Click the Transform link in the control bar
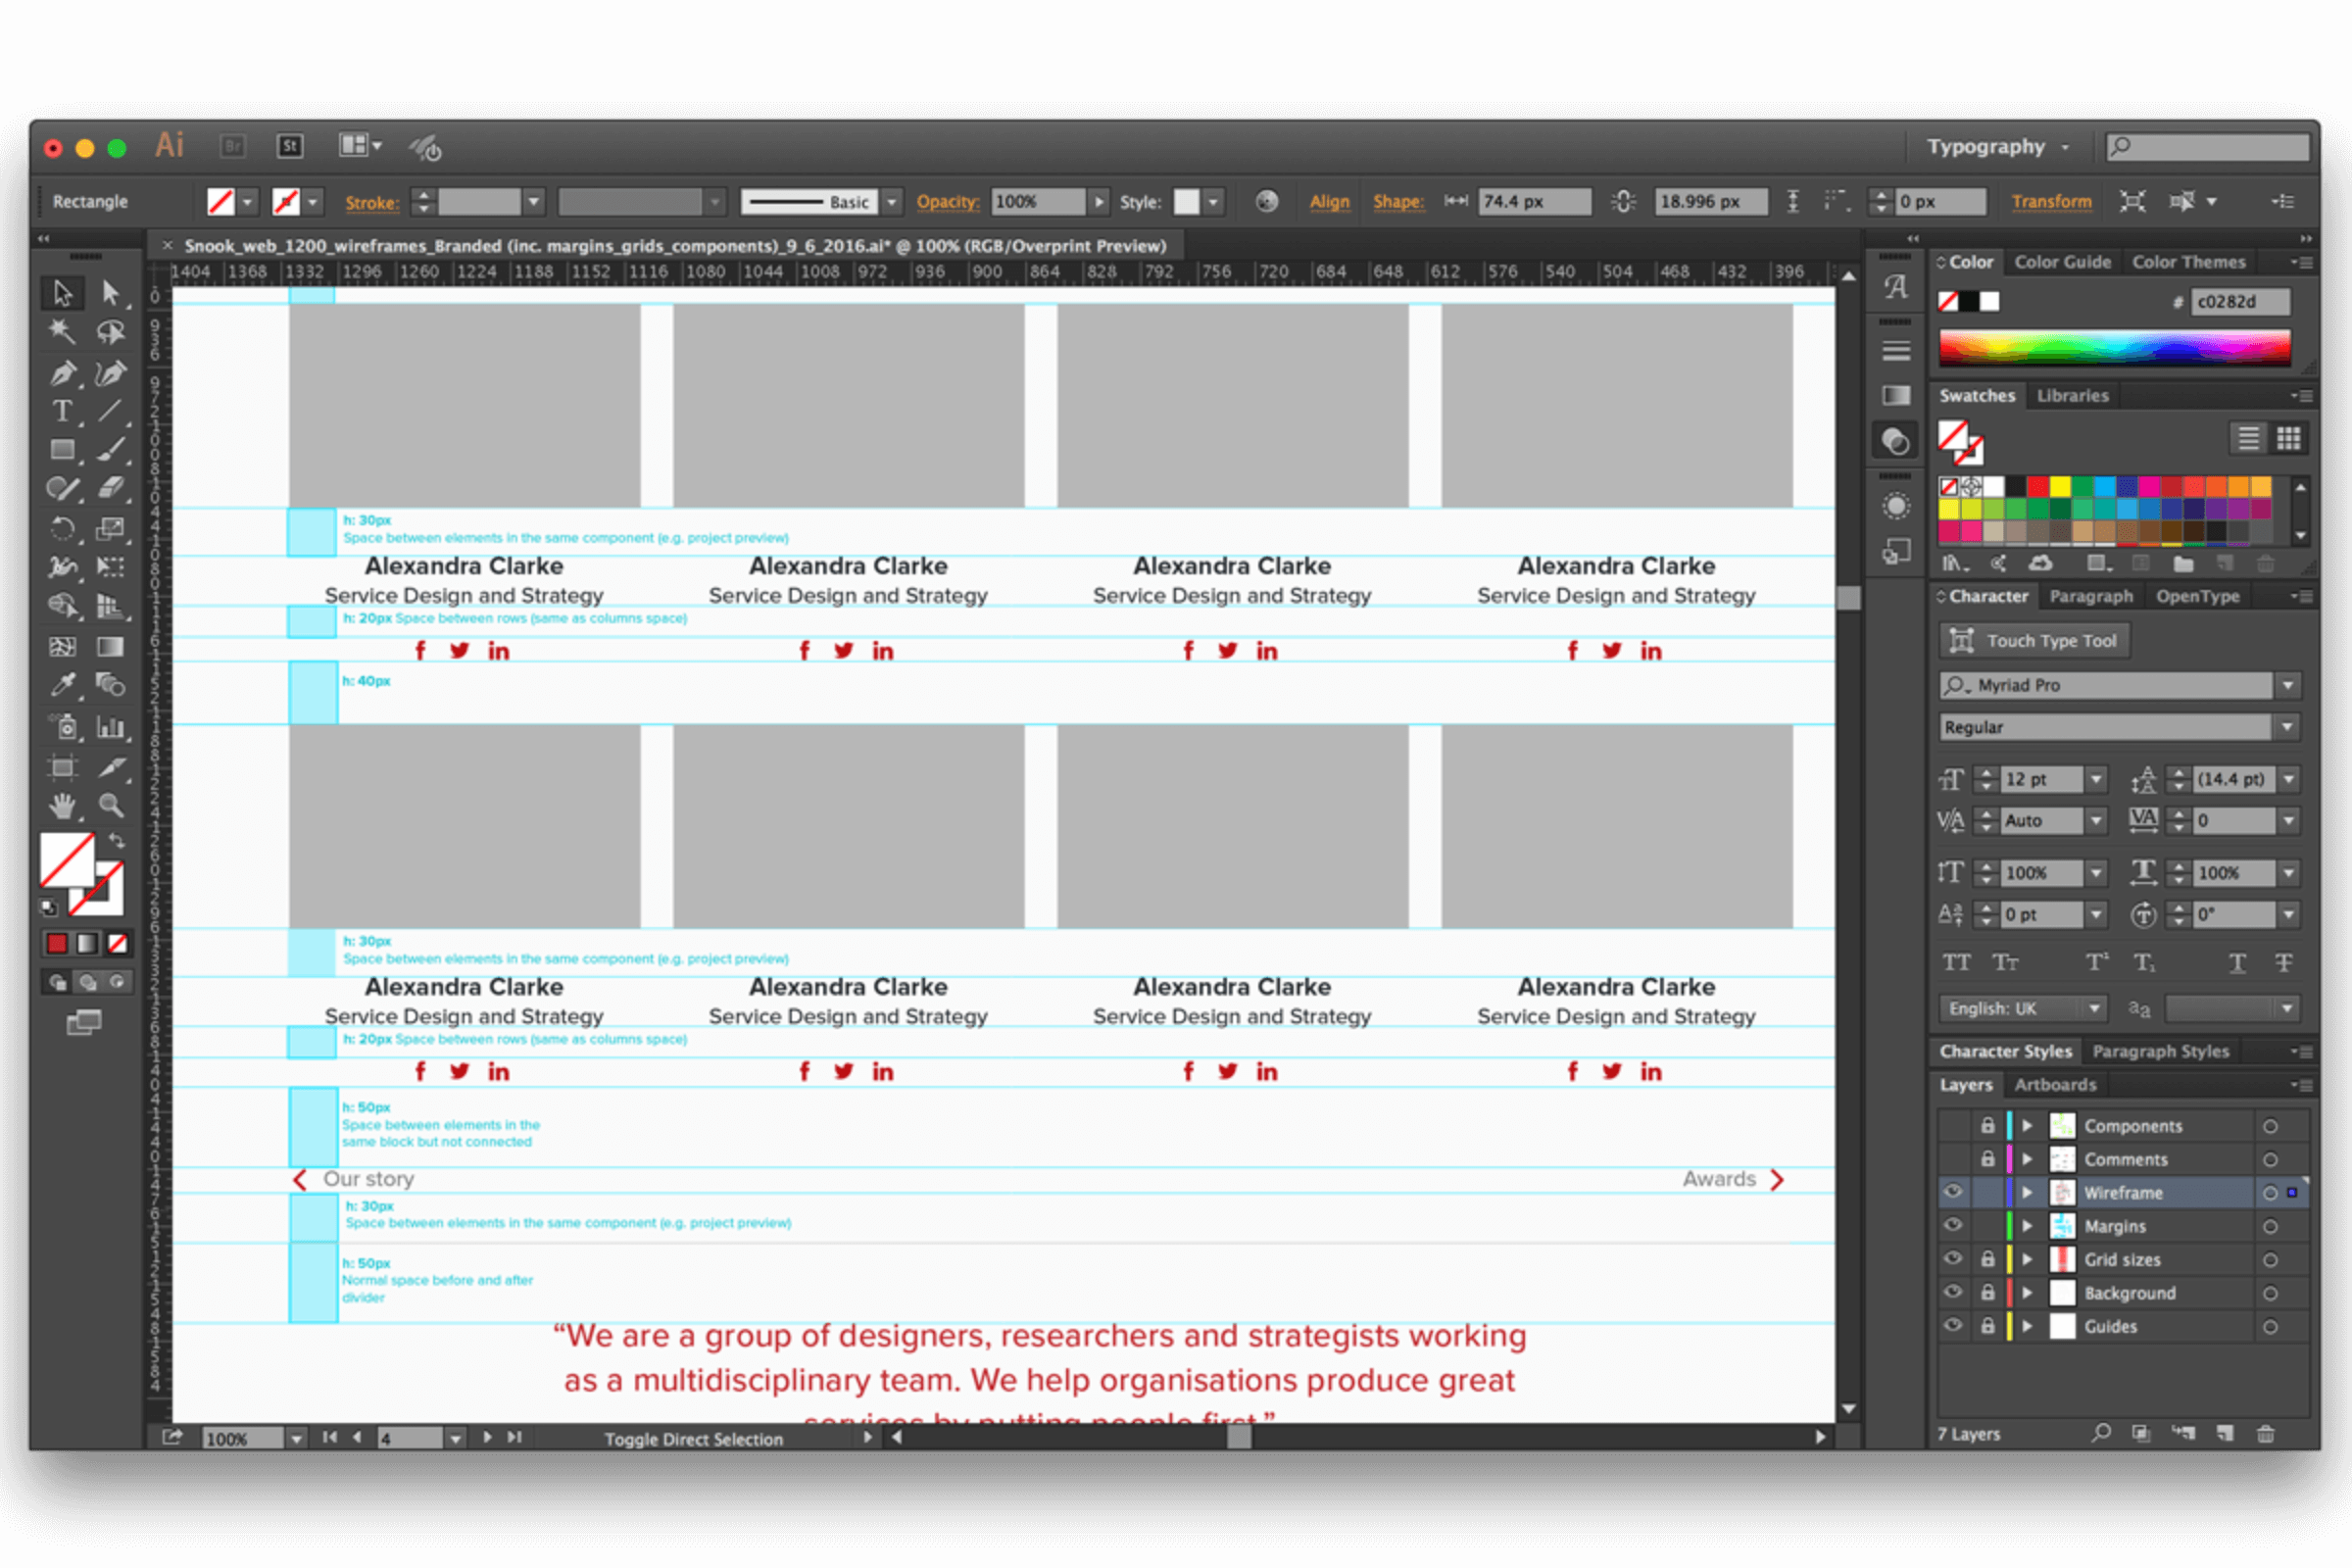This screenshot has height=1568, width=2352. pos(2052,201)
